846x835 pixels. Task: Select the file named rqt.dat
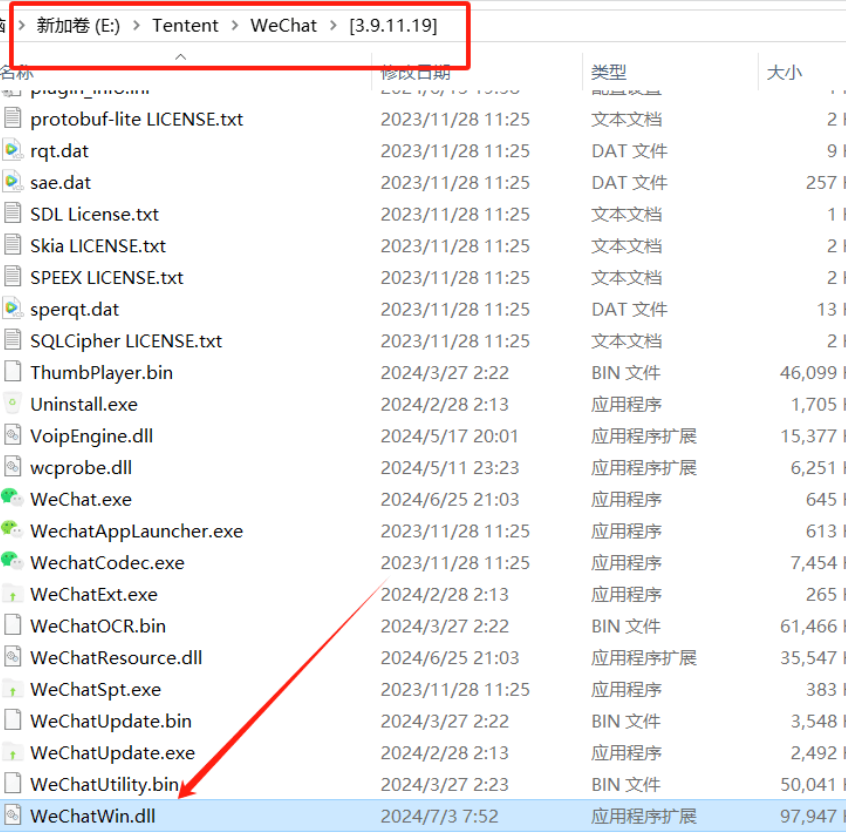tap(59, 150)
